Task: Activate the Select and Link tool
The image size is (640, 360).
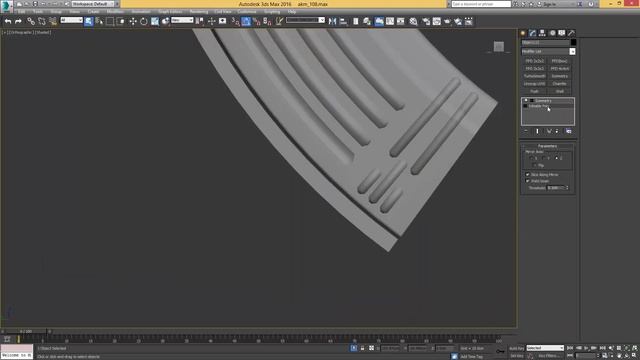Action: click(31, 21)
